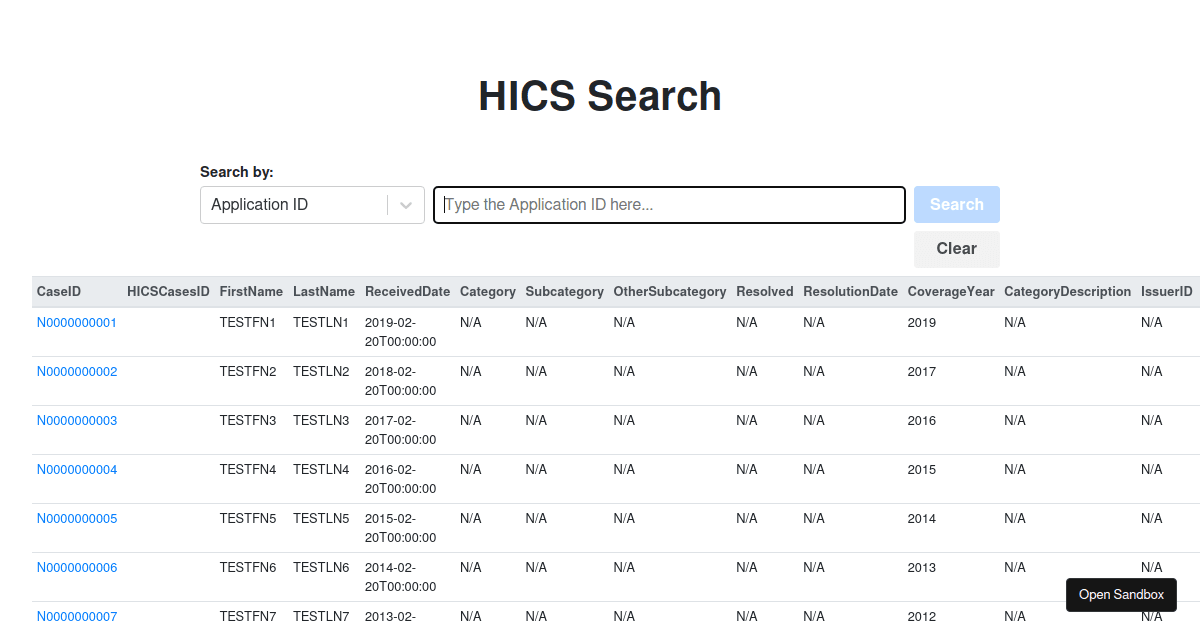Focus the Application ID search input
The width and height of the screenshot is (1200, 630).
pyautogui.click(x=669, y=205)
